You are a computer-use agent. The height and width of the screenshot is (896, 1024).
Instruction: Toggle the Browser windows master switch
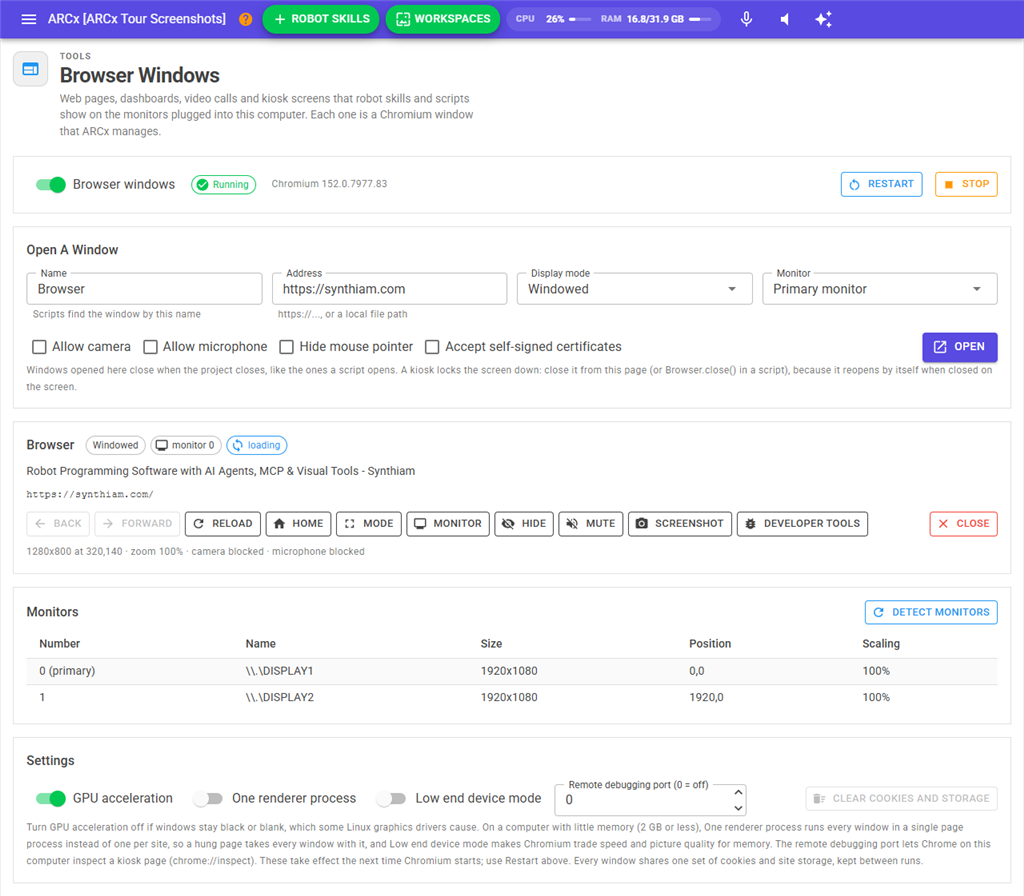pyautogui.click(x=51, y=185)
